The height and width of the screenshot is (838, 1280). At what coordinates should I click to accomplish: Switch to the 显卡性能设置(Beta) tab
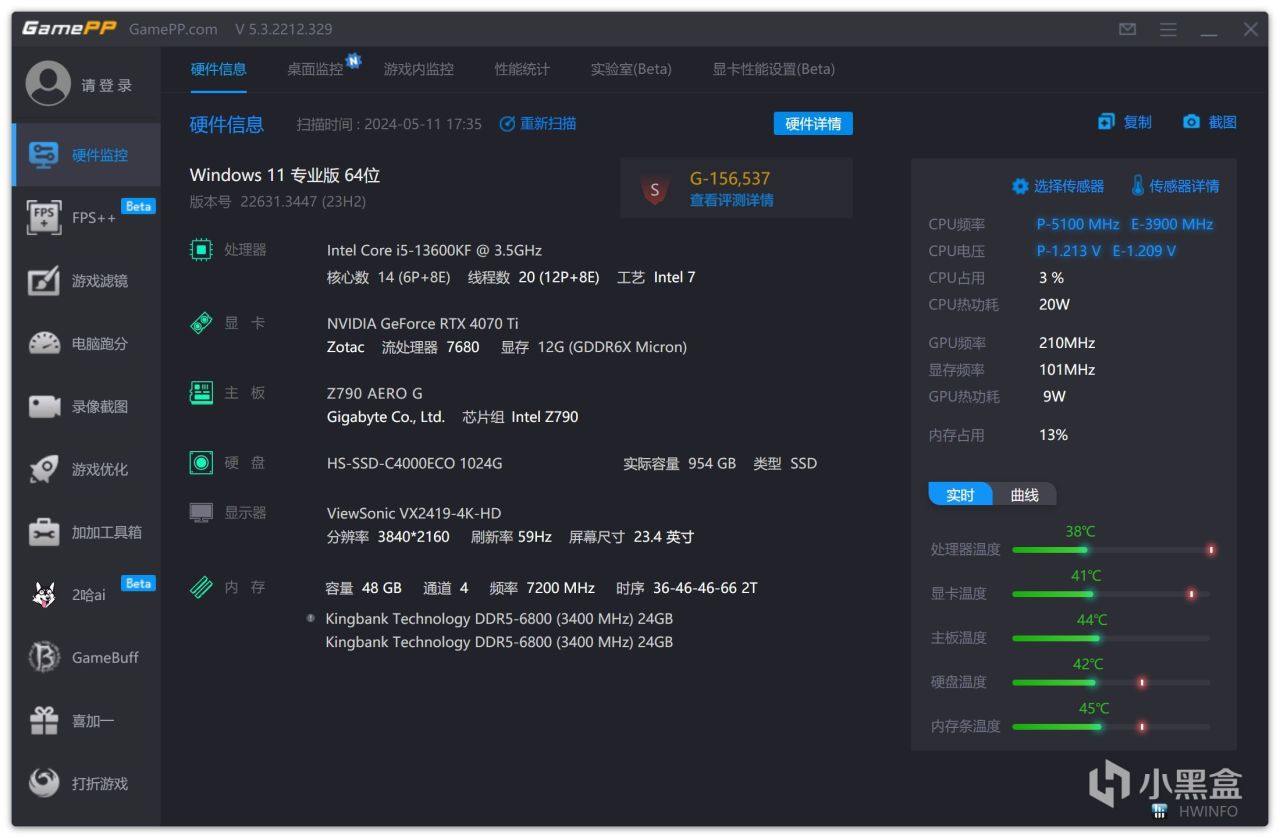[773, 69]
